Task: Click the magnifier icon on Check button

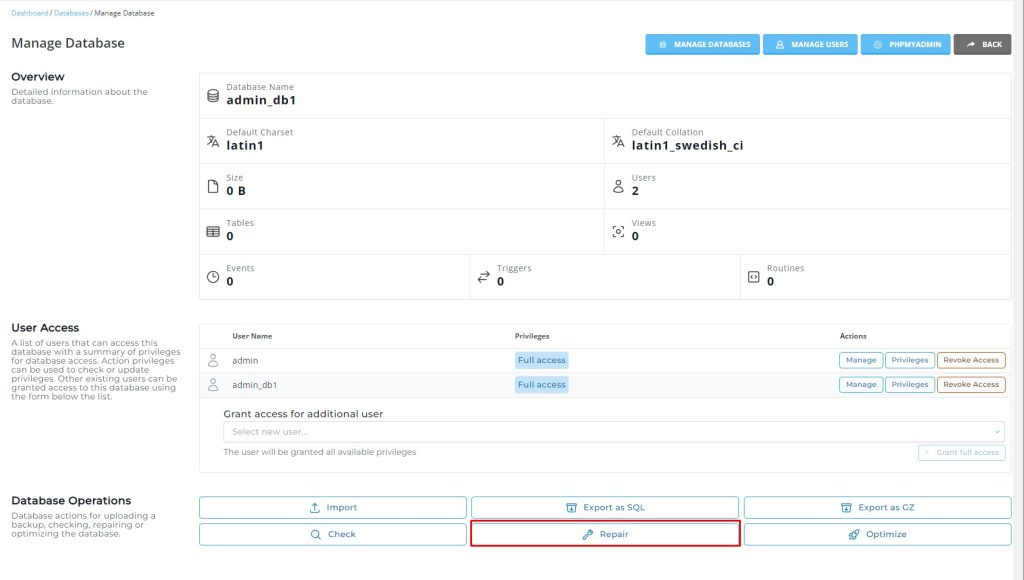Action: pos(316,534)
